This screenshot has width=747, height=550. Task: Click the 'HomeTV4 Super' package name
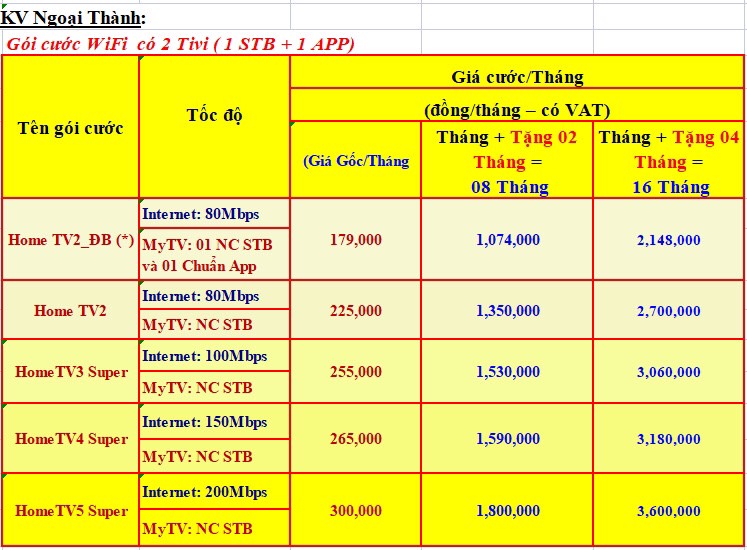click(x=71, y=438)
